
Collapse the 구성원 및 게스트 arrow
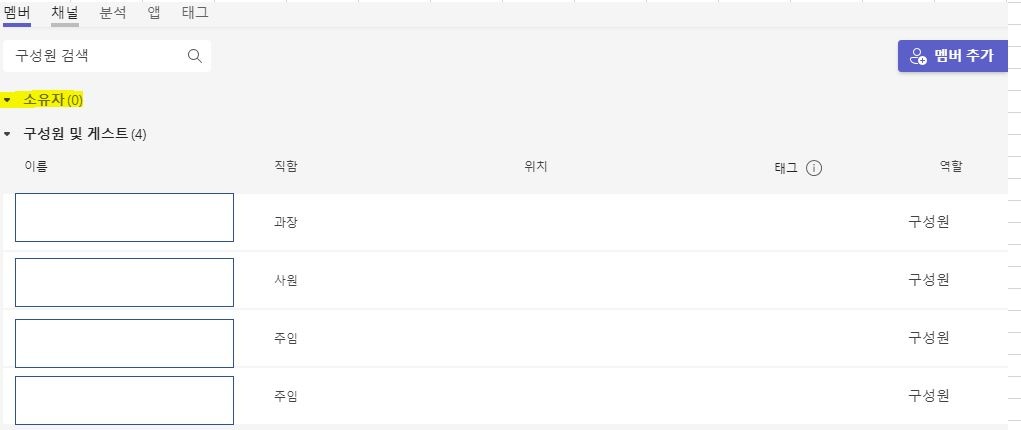[7, 134]
